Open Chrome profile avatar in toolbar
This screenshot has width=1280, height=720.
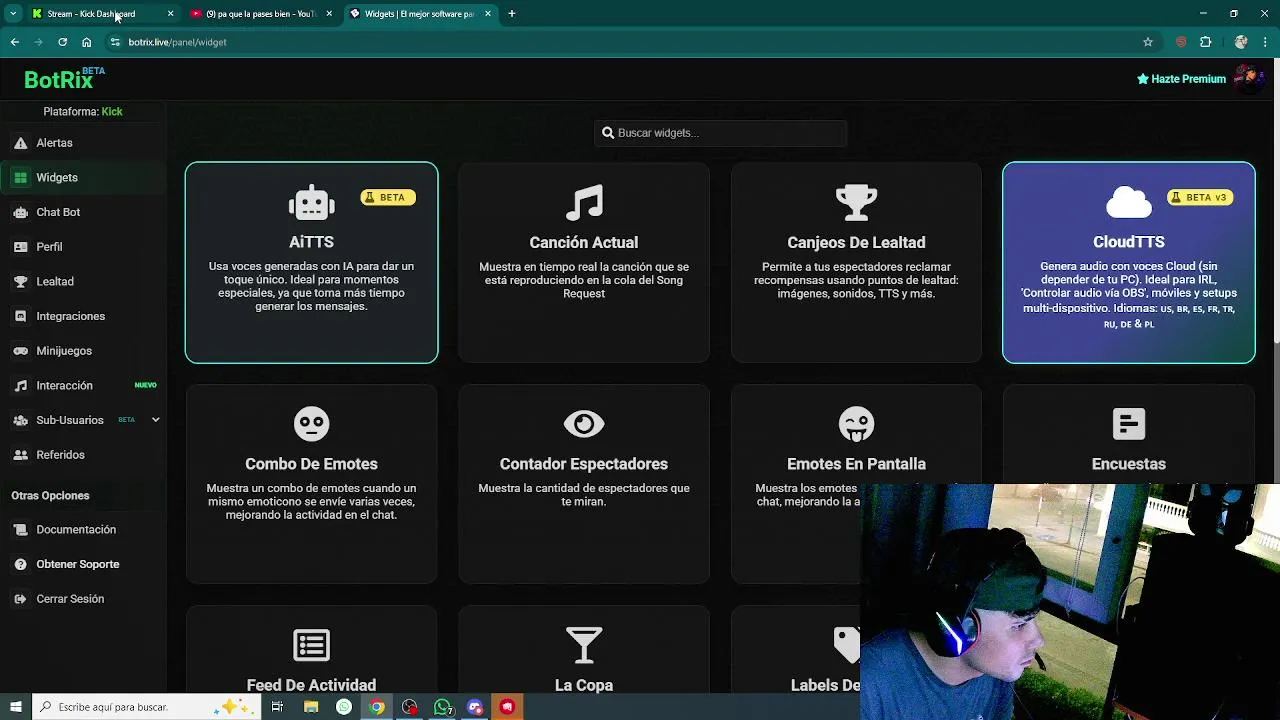pyautogui.click(x=1241, y=42)
